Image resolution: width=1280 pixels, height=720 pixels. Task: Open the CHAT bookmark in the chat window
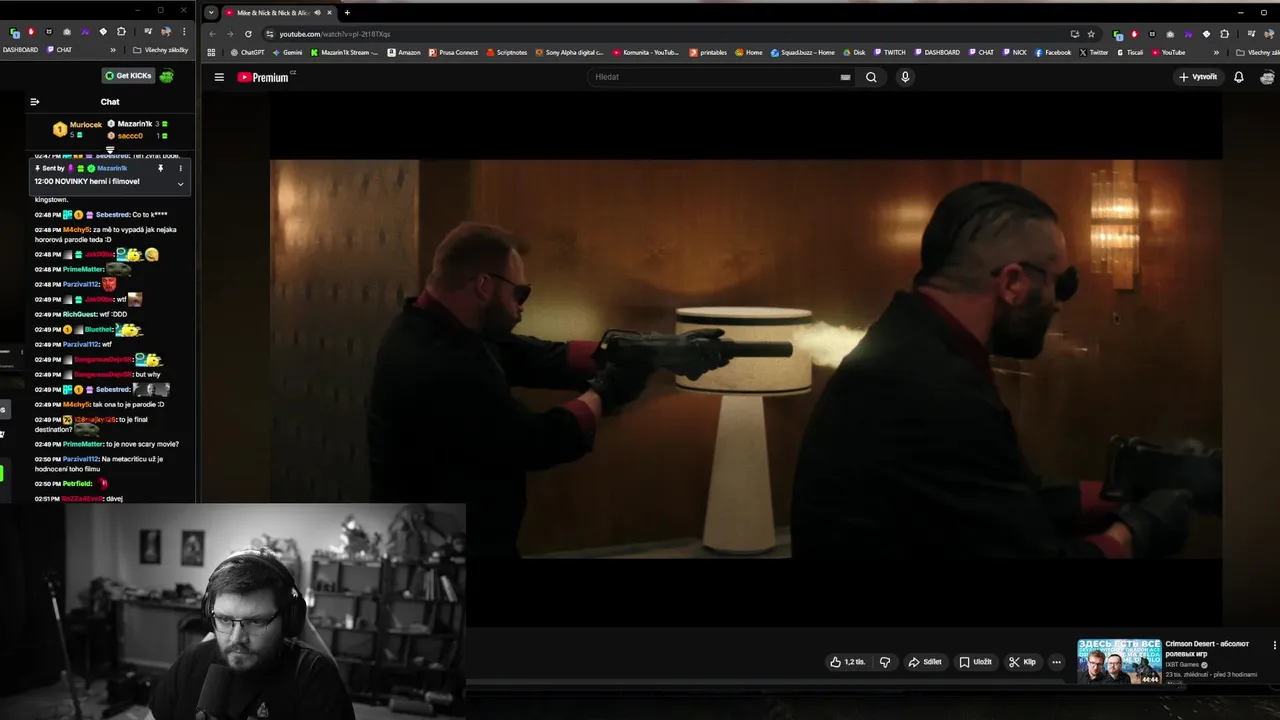[x=59, y=50]
